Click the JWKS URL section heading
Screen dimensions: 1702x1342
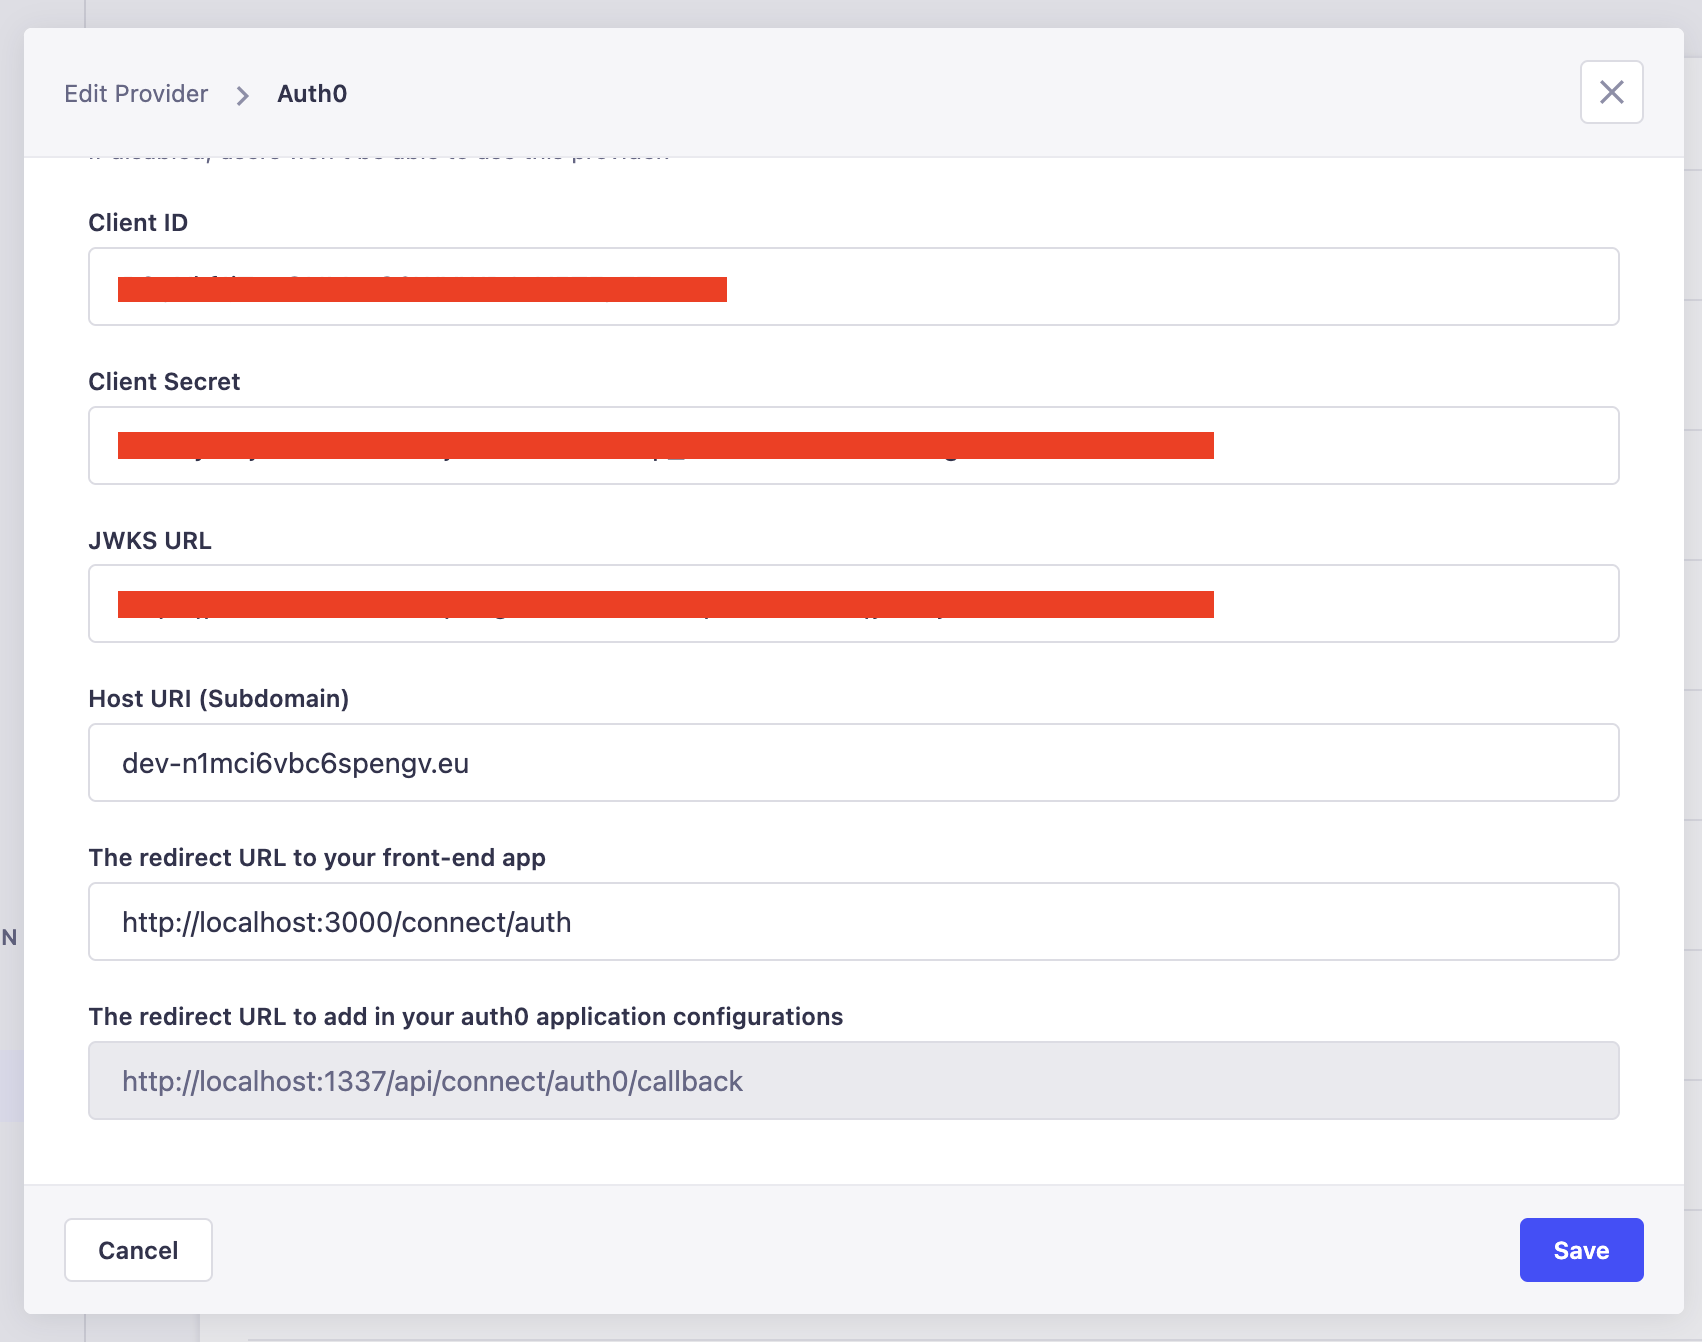[150, 540]
